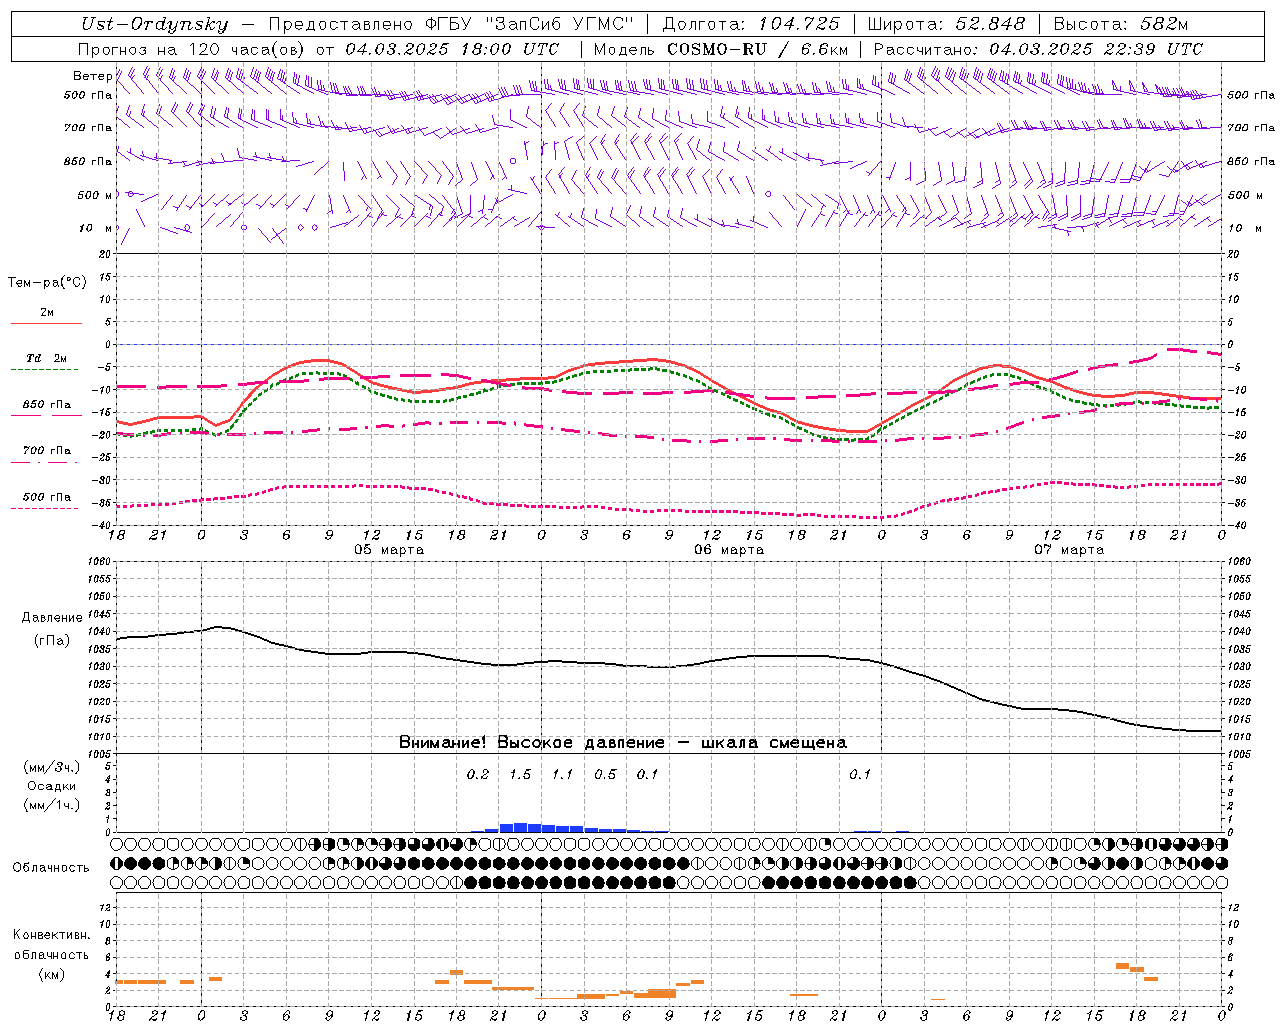This screenshot has height=1024, width=1280.
Task: Click the 07 марта date label
Action: point(1069,550)
